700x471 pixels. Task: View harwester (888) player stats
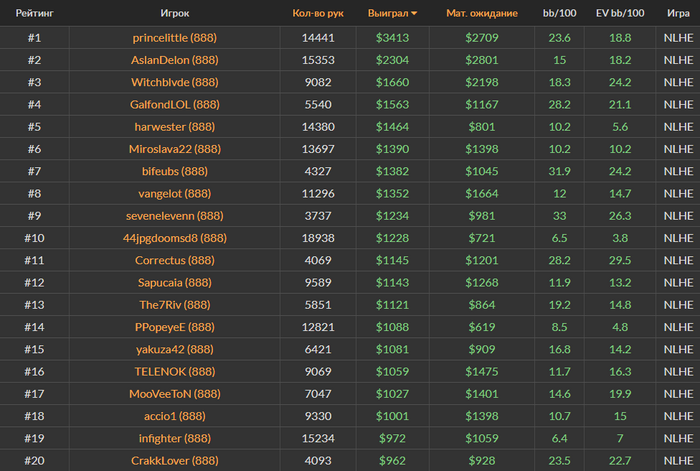[175, 127]
